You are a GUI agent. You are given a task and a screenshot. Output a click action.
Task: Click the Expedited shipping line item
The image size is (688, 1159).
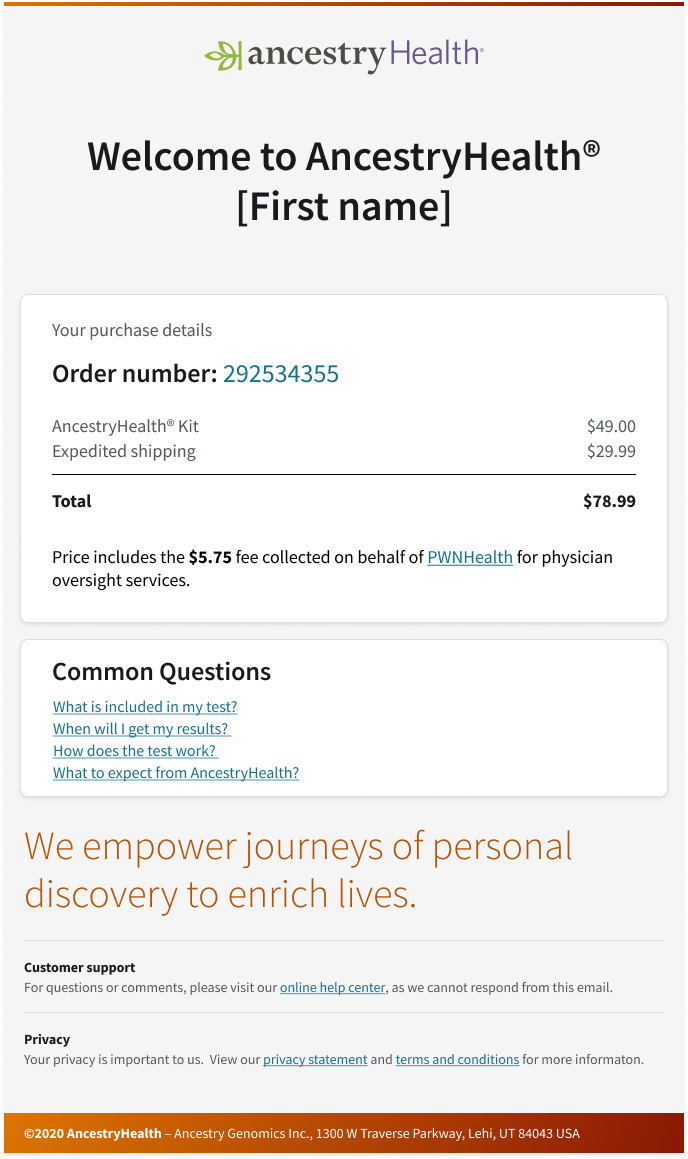click(x=124, y=452)
